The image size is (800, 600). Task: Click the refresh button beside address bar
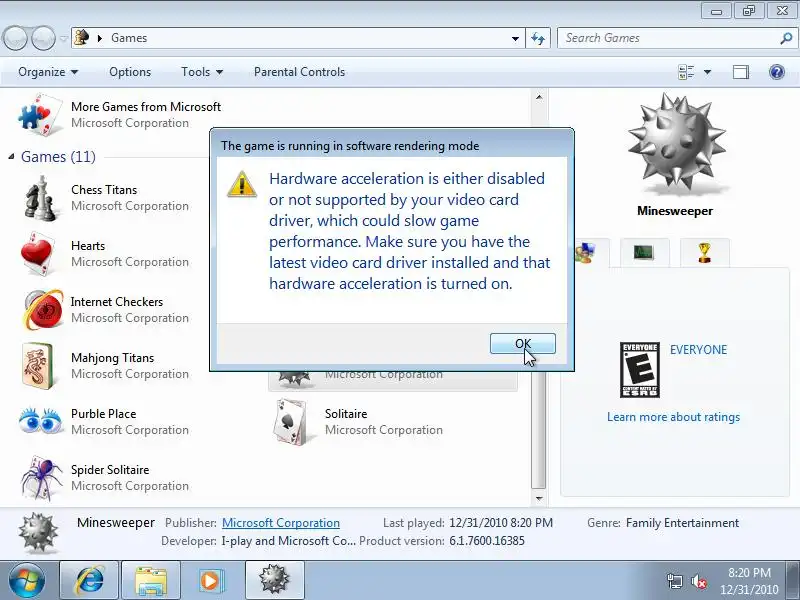click(x=538, y=38)
